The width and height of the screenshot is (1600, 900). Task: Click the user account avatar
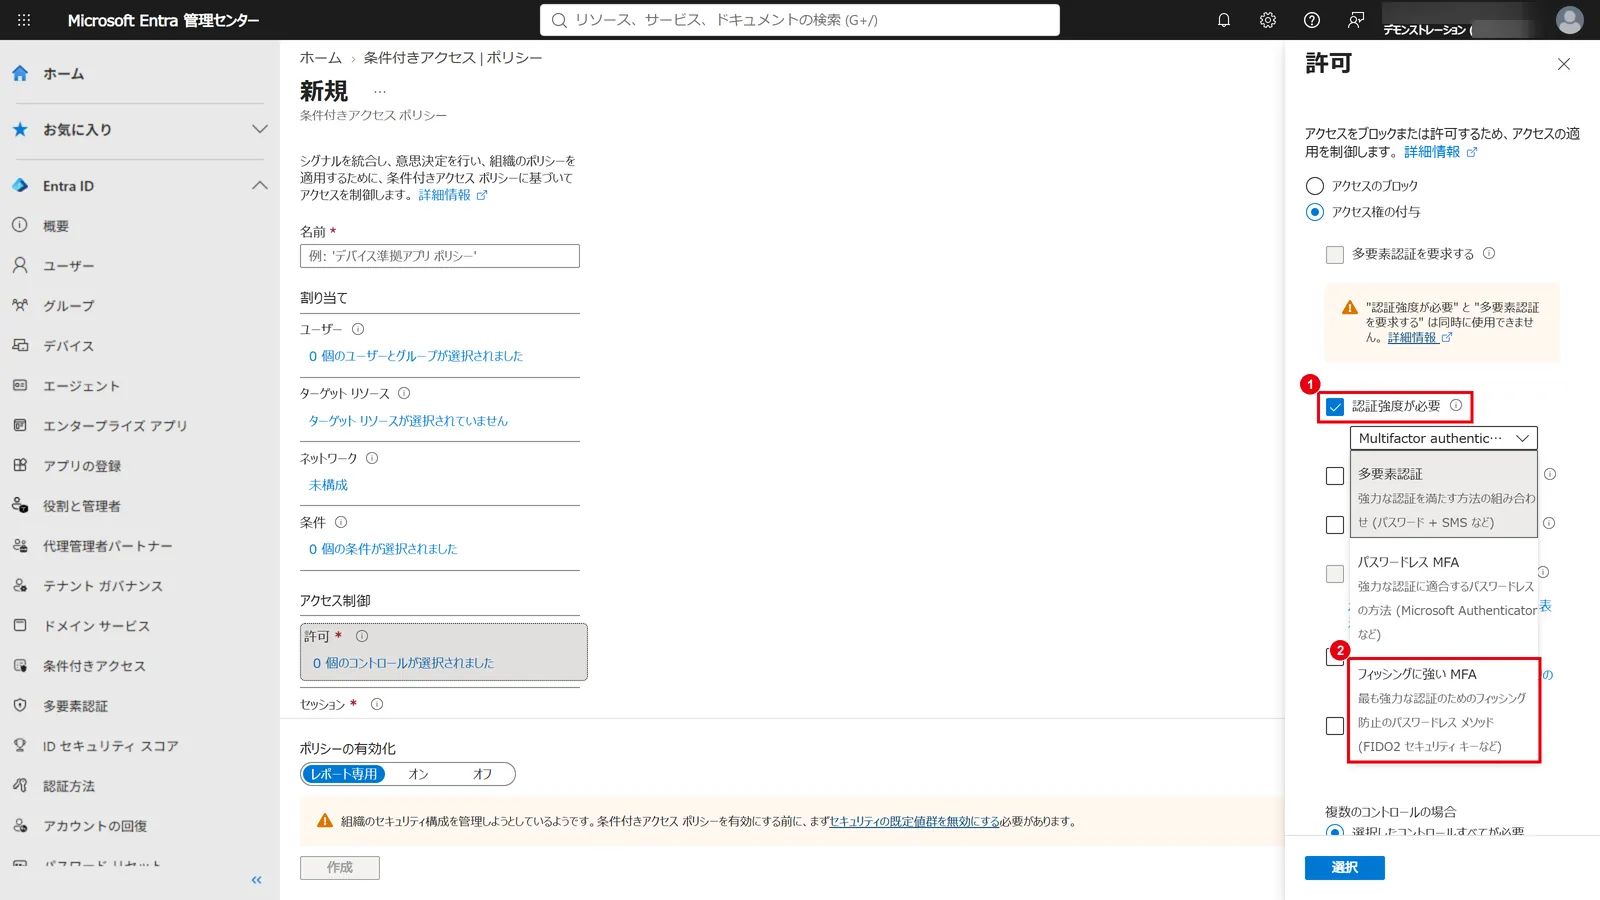click(1570, 20)
